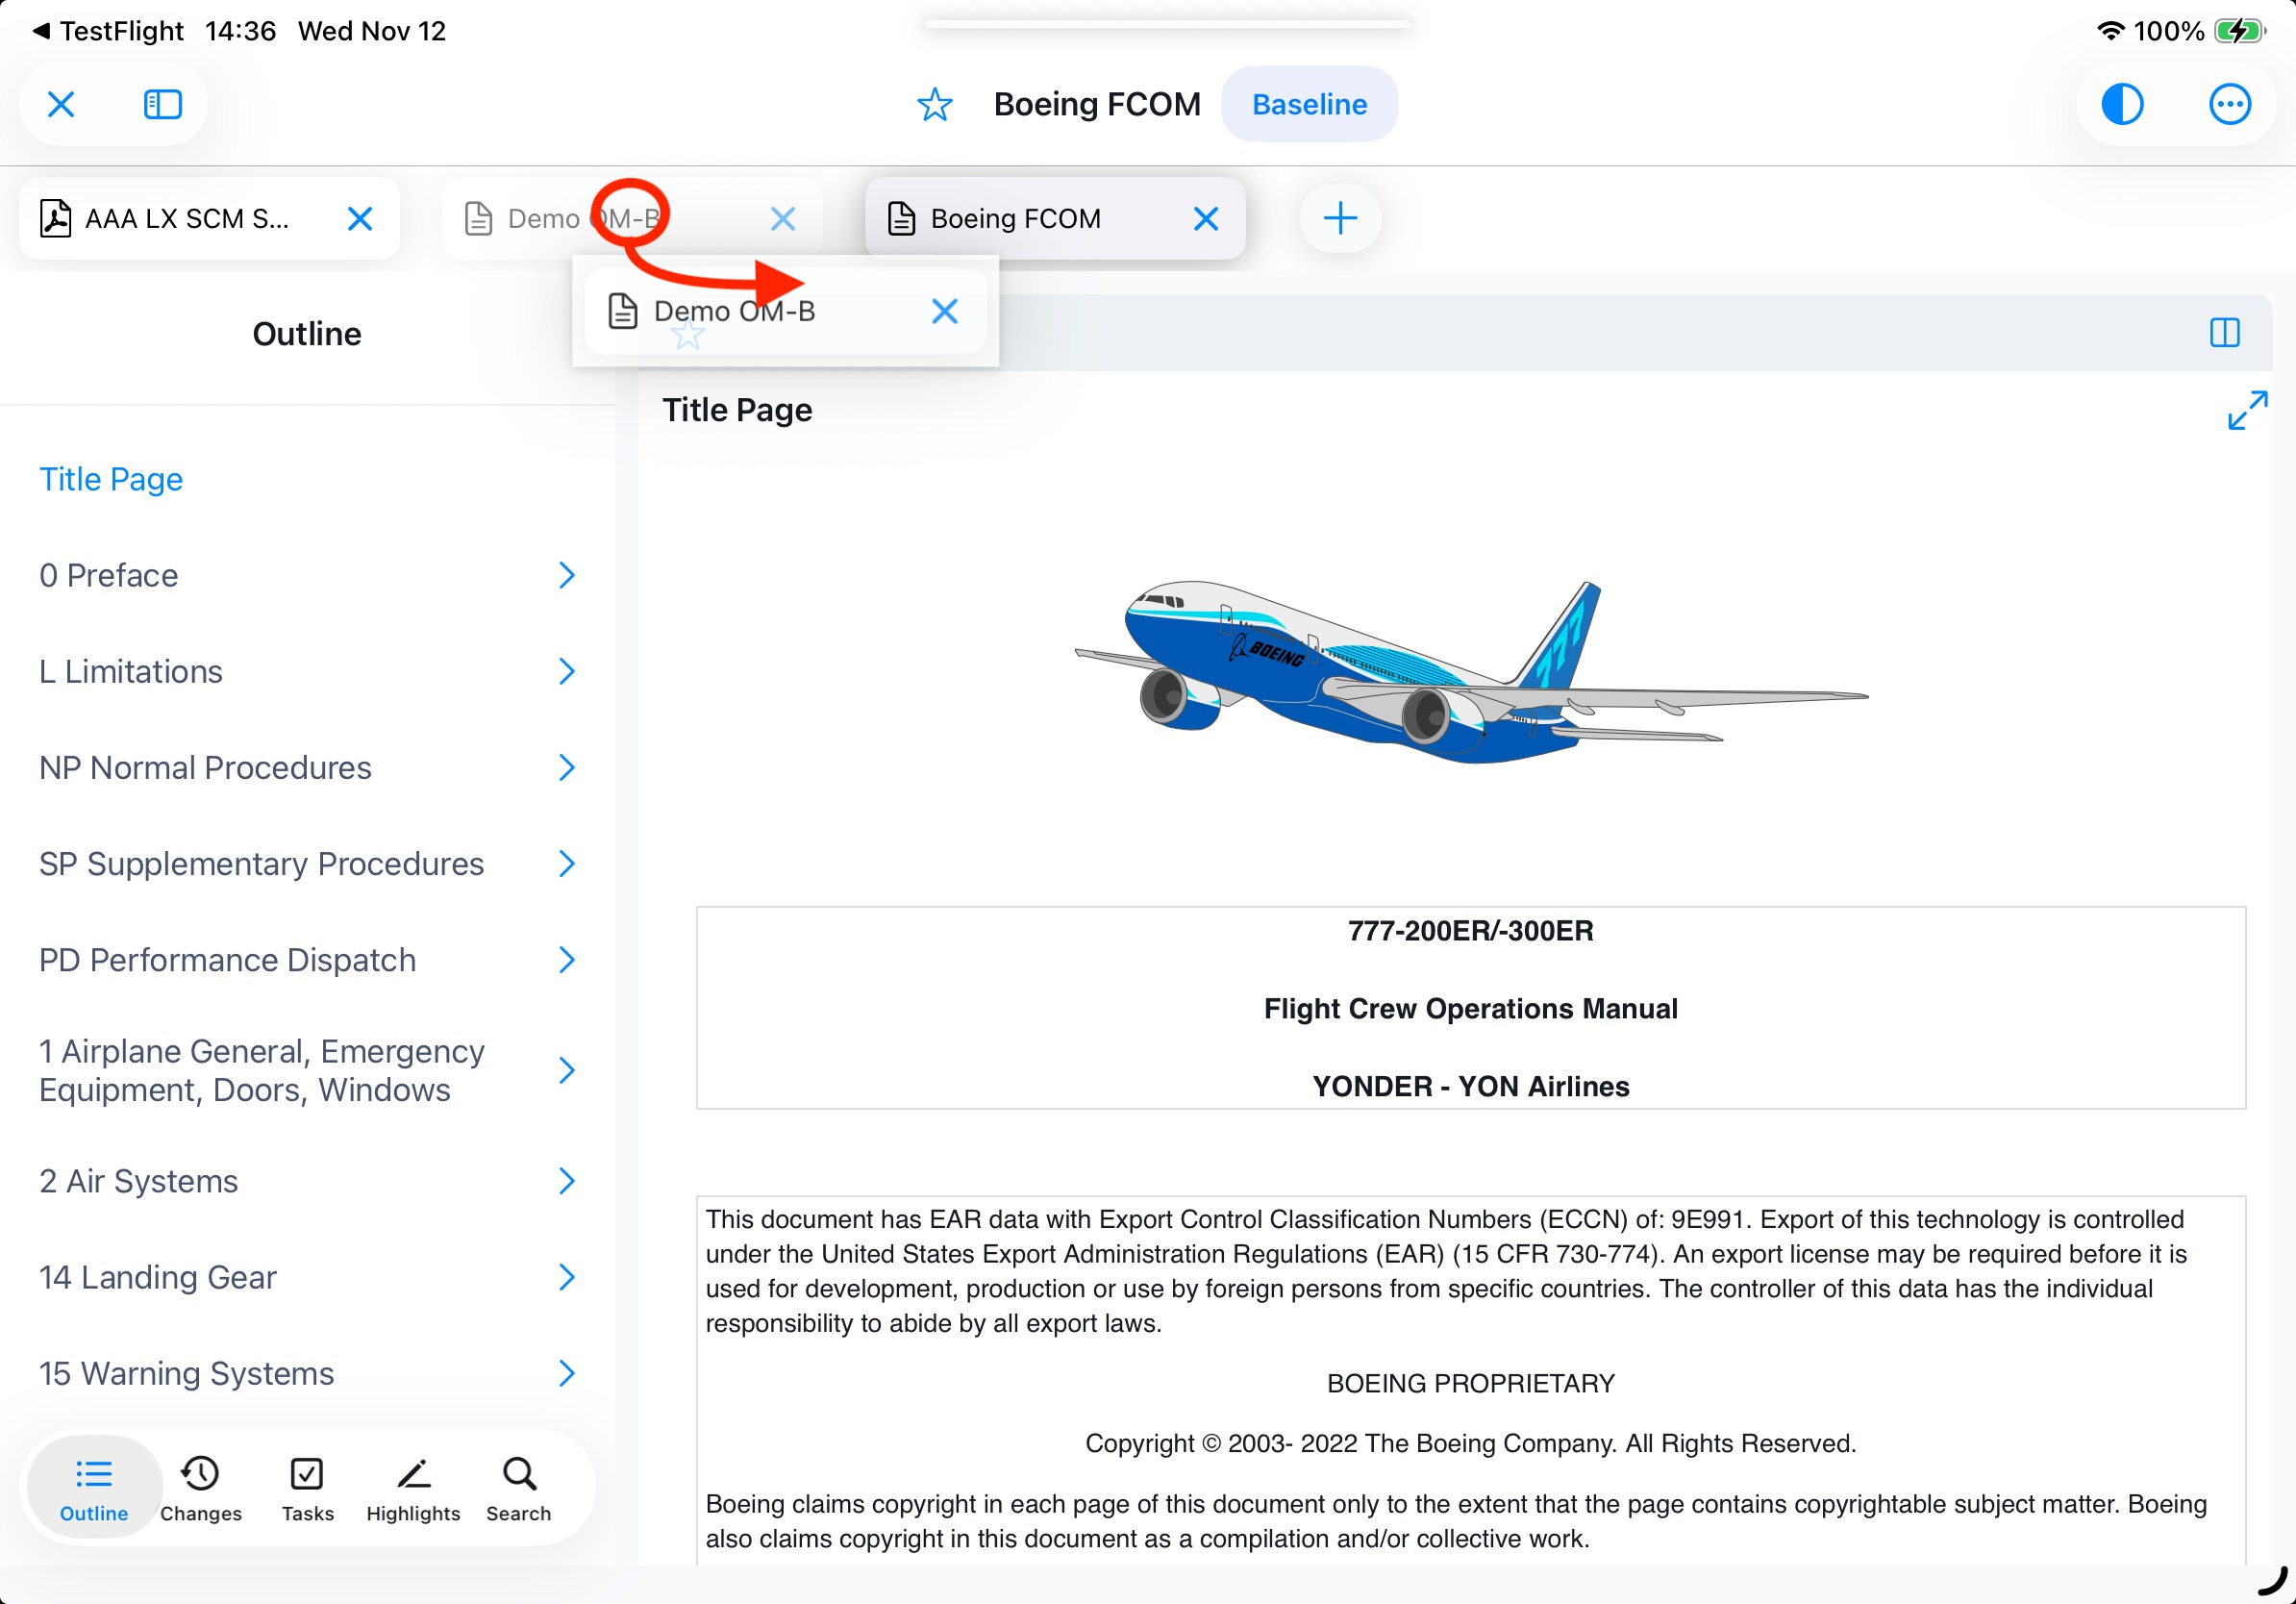Image resolution: width=2296 pixels, height=1604 pixels.
Task: Switch to the Boeing FCOM tab
Action: [x=1015, y=218]
